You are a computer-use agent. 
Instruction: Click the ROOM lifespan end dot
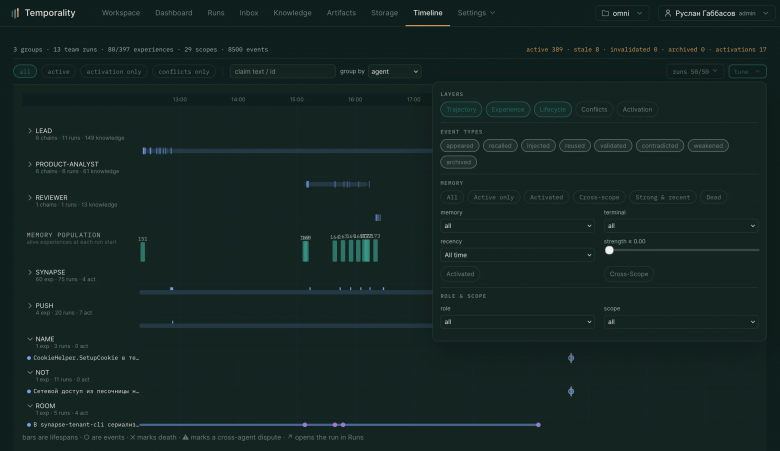pyautogui.click(x=538, y=425)
